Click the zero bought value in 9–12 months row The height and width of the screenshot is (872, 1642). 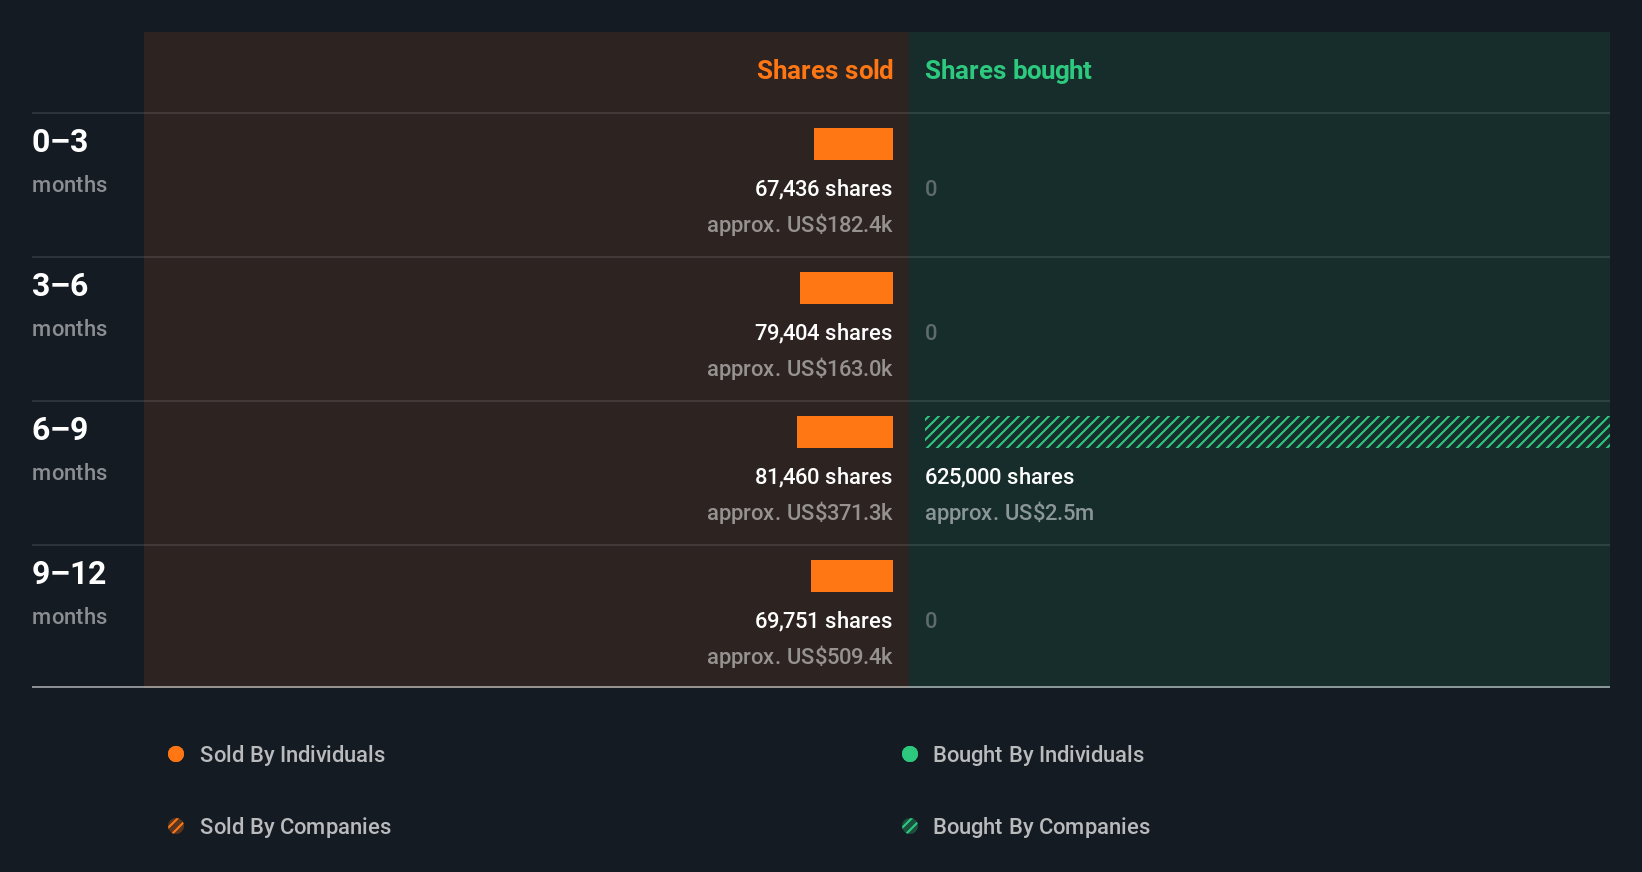click(931, 620)
